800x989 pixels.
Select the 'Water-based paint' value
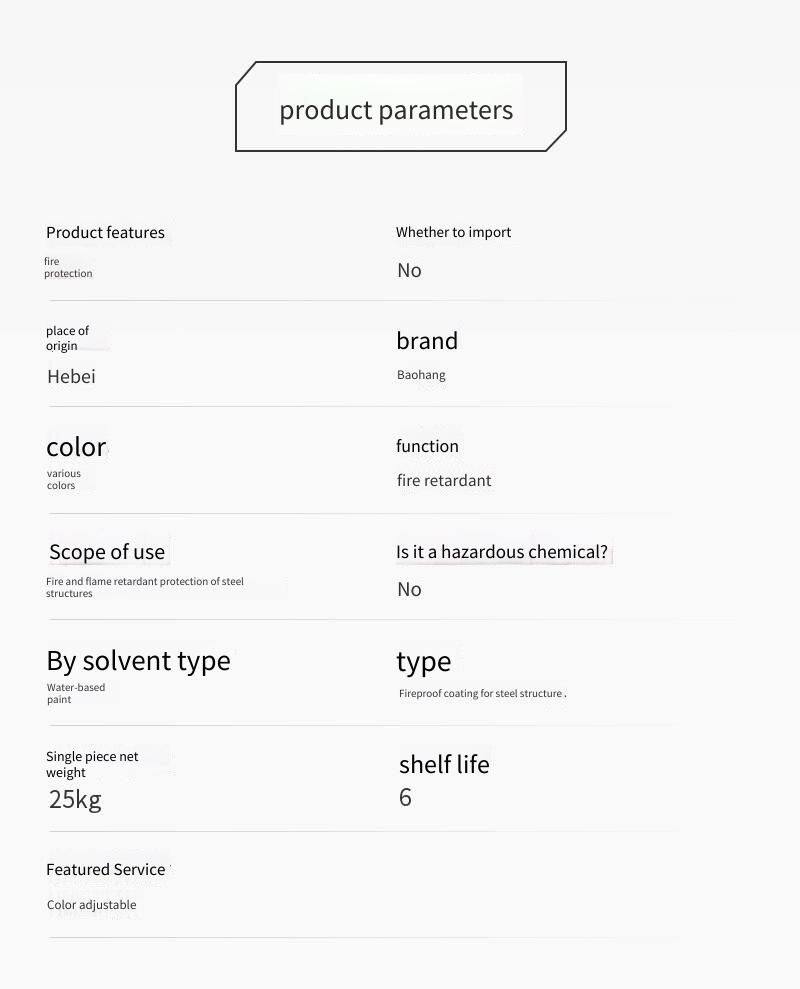coord(75,693)
